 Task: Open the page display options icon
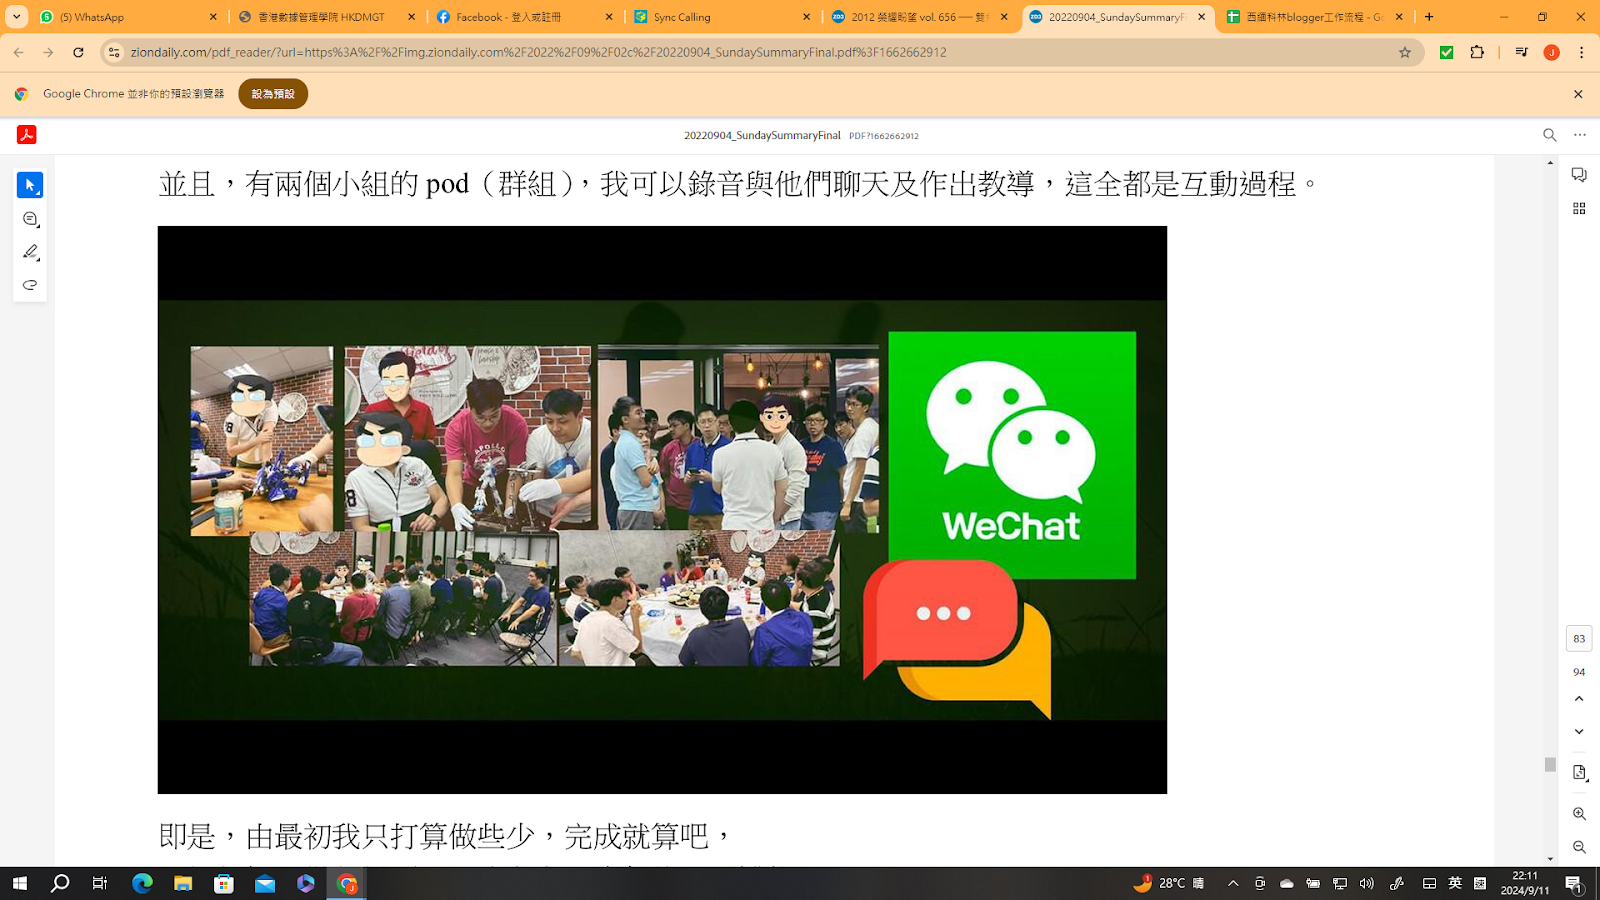click(1579, 773)
